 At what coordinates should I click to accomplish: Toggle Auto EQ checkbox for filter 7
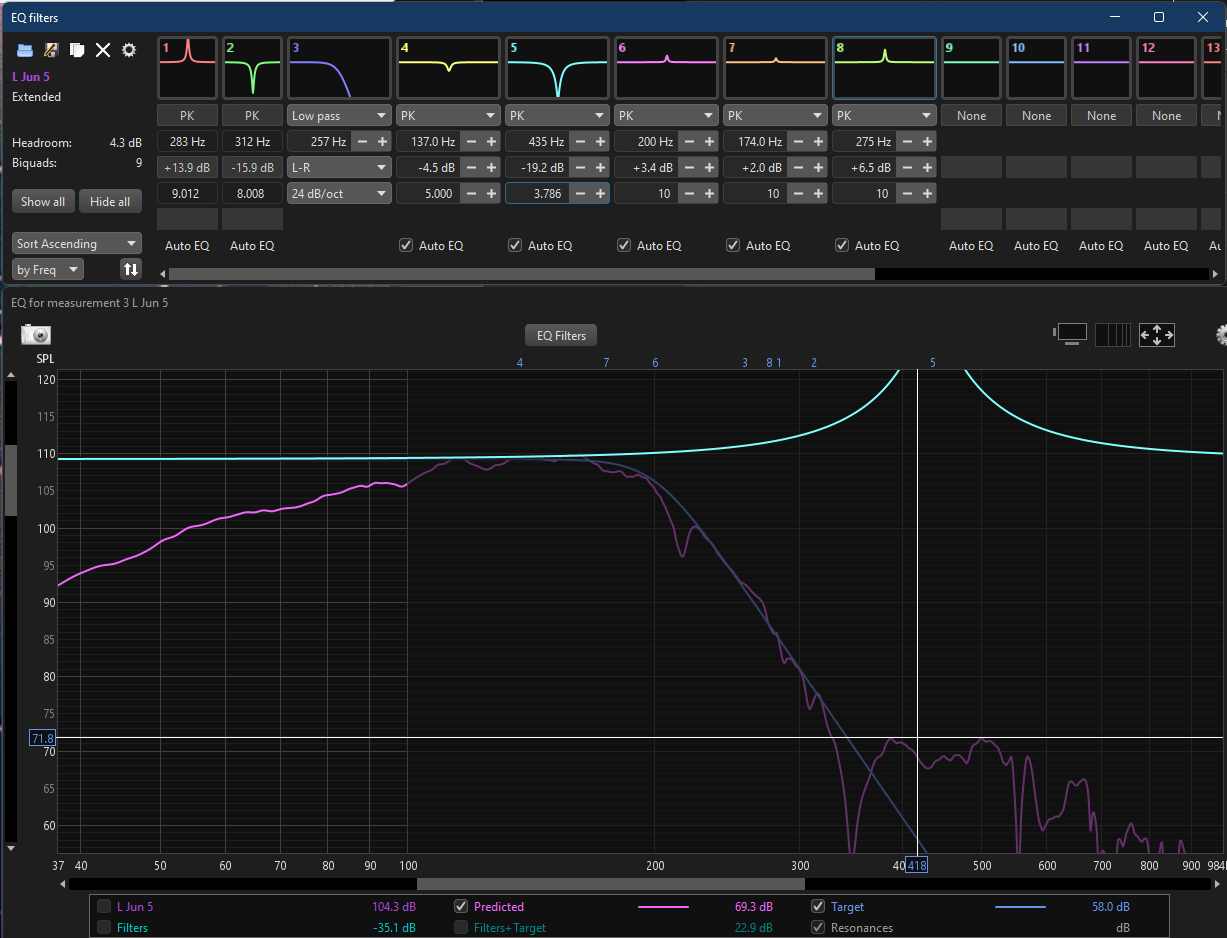click(x=733, y=245)
